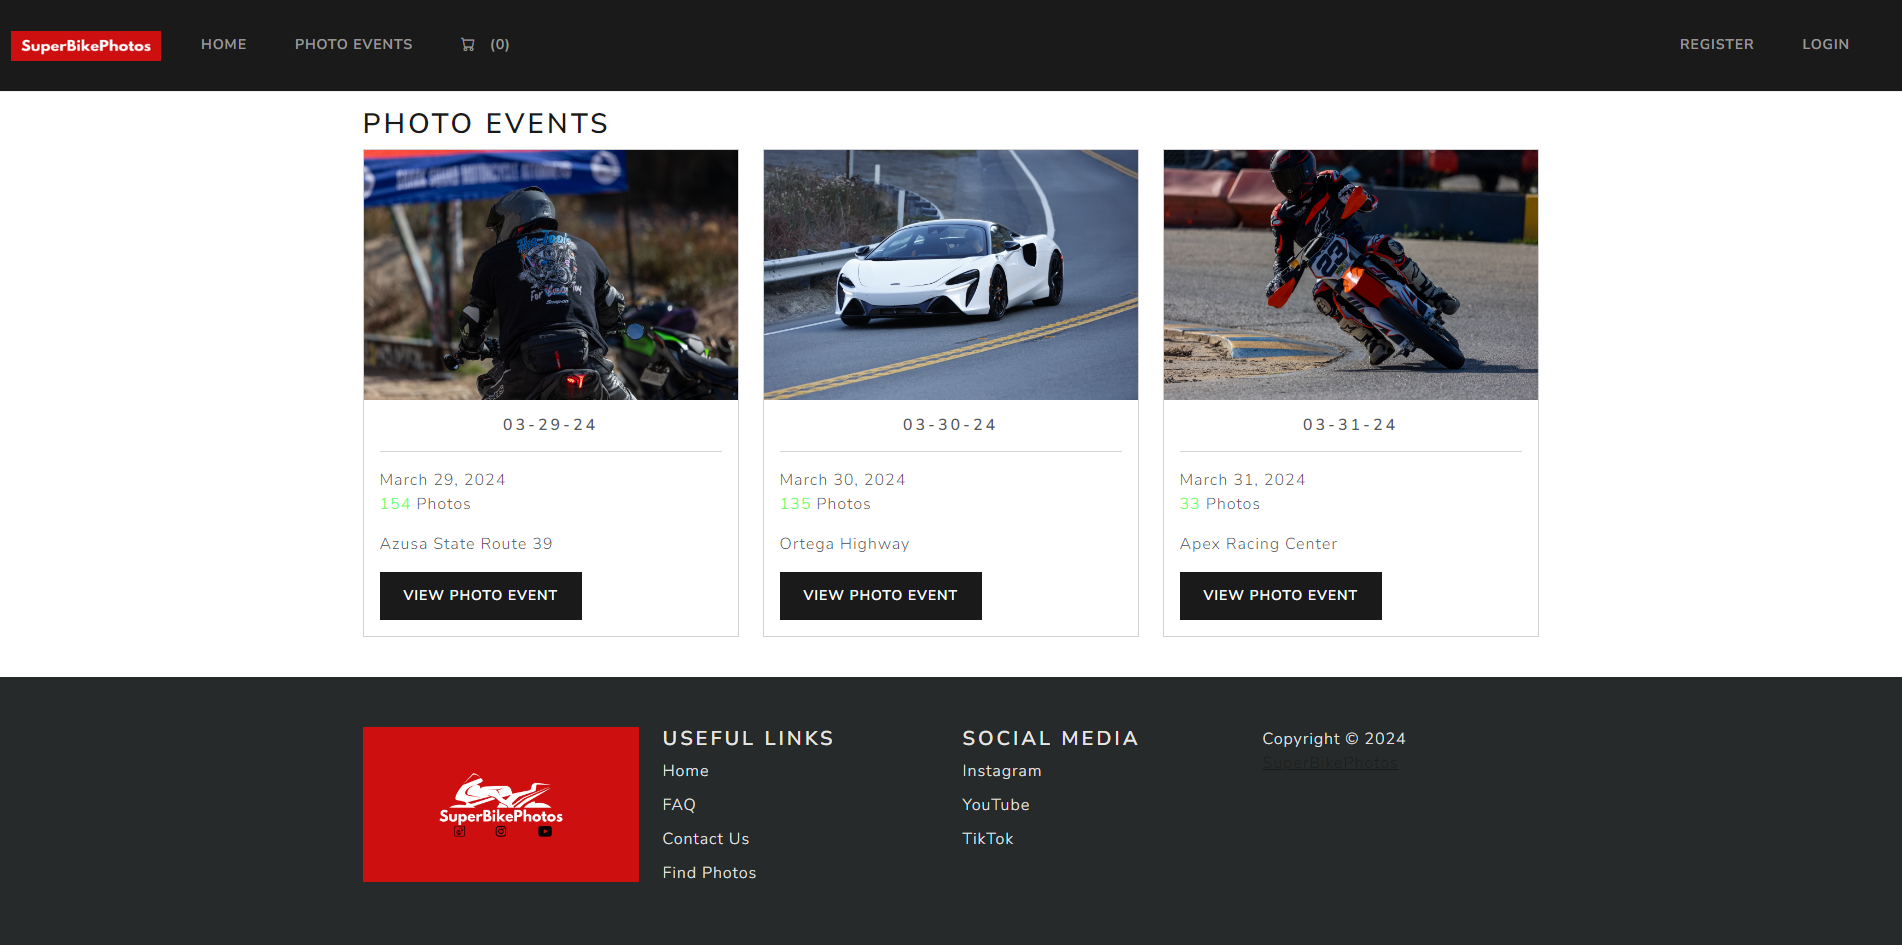
Task: Click the SuperBikePhotos logo in header
Action: 86,46
